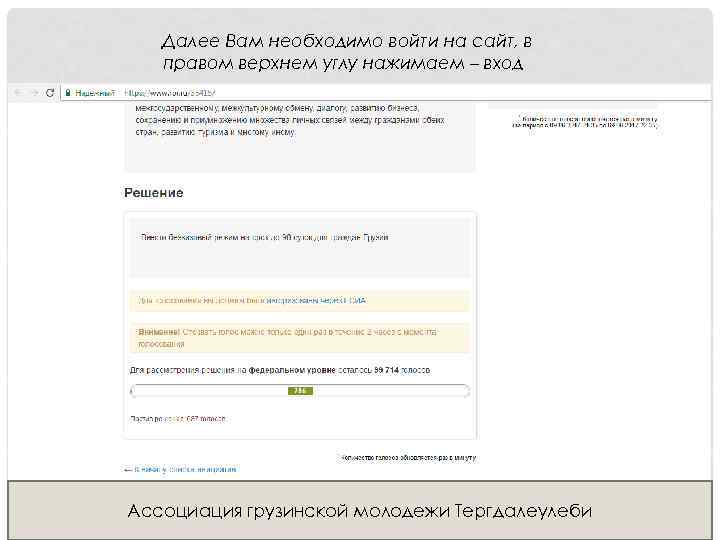This screenshot has height=540, width=720.
Task: Click the green 286 vote progress indicator
Action: coord(300,391)
